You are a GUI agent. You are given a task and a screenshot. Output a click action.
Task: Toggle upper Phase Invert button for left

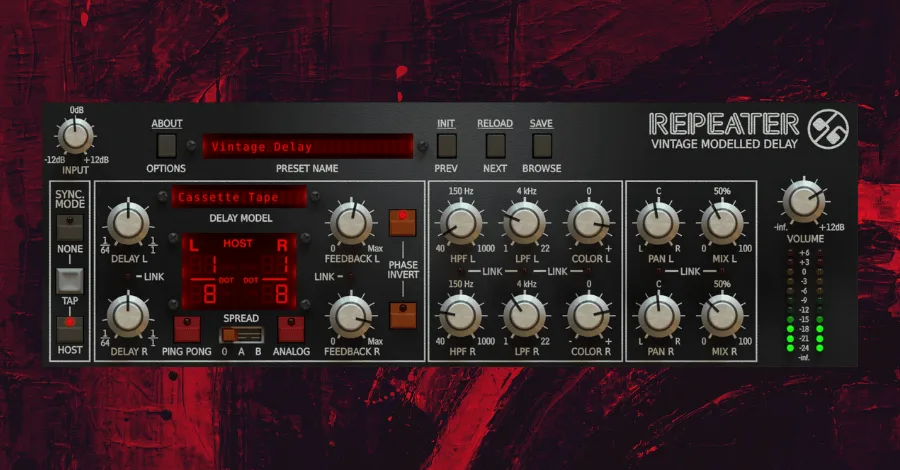pyautogui.click(x=403, y=223)
